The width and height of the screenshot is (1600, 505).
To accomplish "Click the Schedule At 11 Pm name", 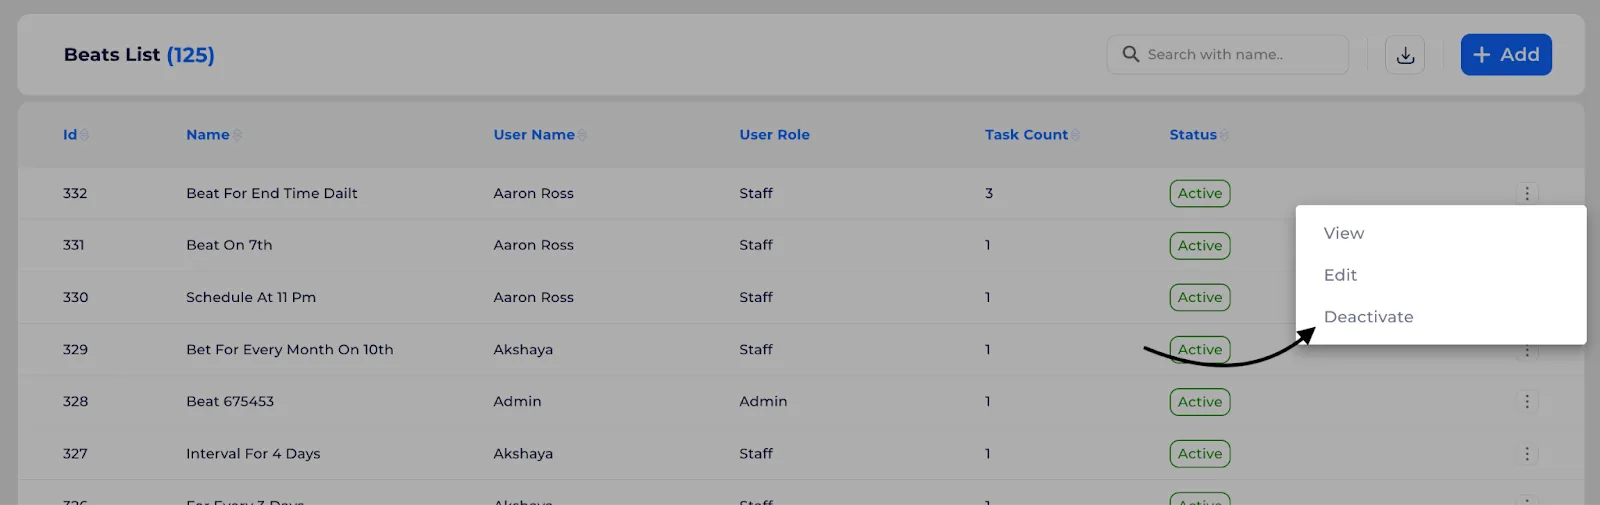I will point(251,298).
